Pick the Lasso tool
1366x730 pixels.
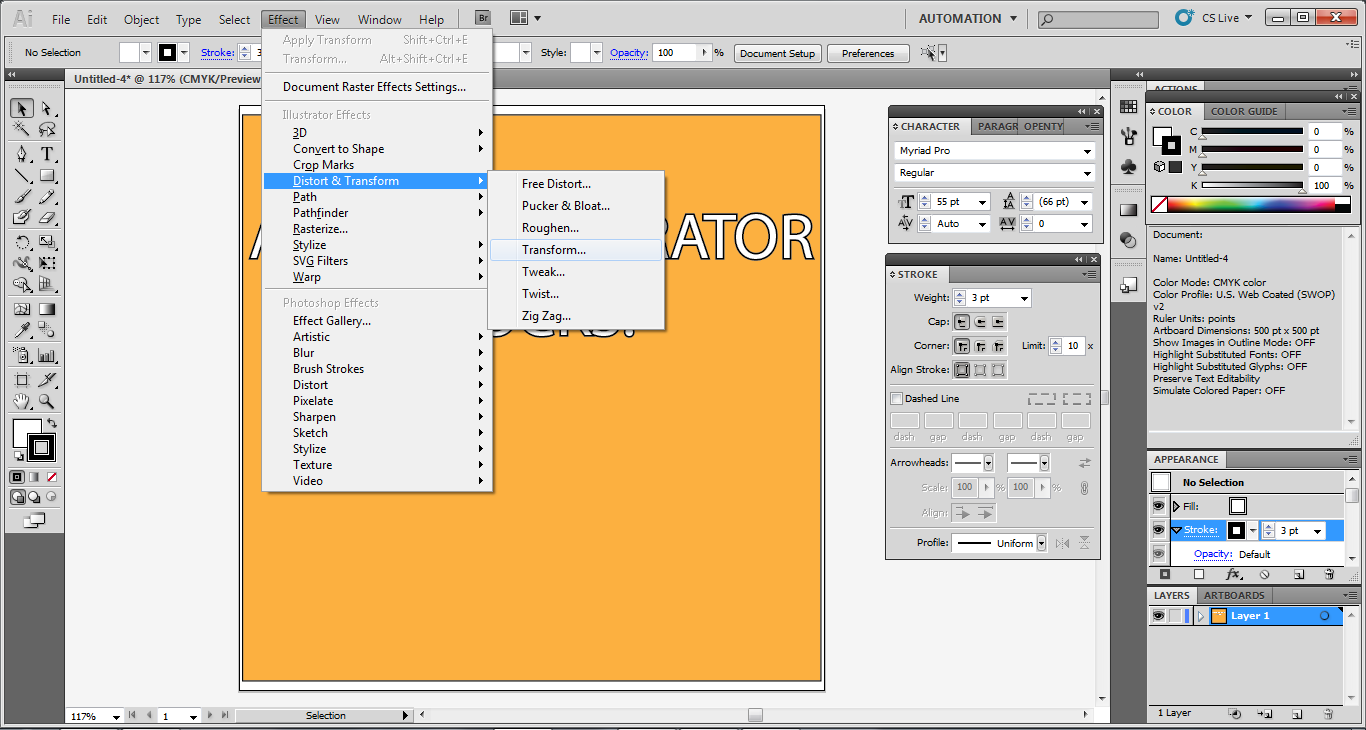tap(46, 130)
